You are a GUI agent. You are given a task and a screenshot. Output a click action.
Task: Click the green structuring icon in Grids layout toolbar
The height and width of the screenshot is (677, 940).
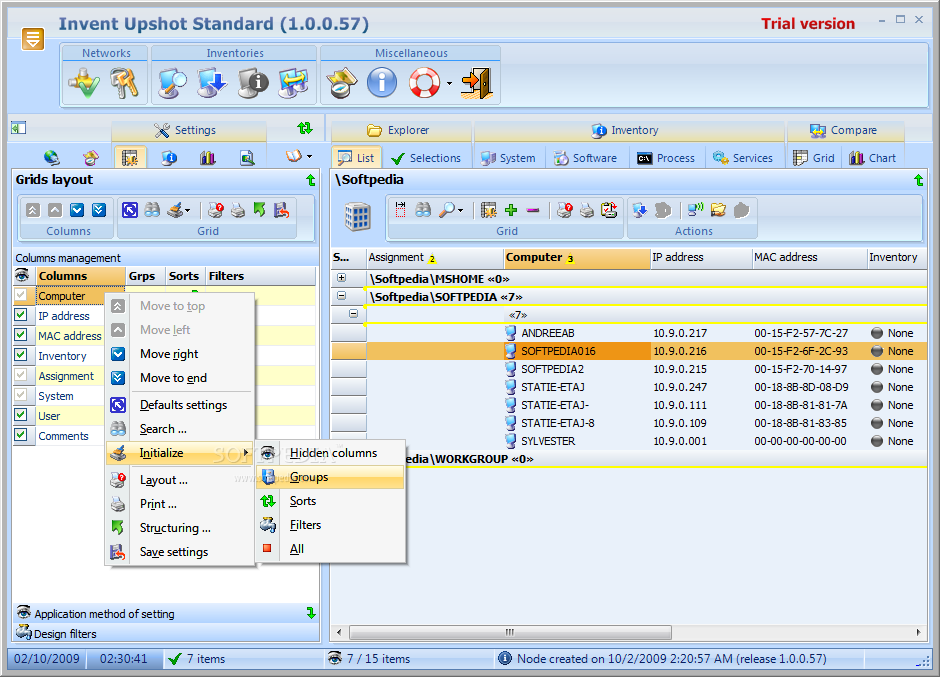pyautogui.click(x=260, y=210)
